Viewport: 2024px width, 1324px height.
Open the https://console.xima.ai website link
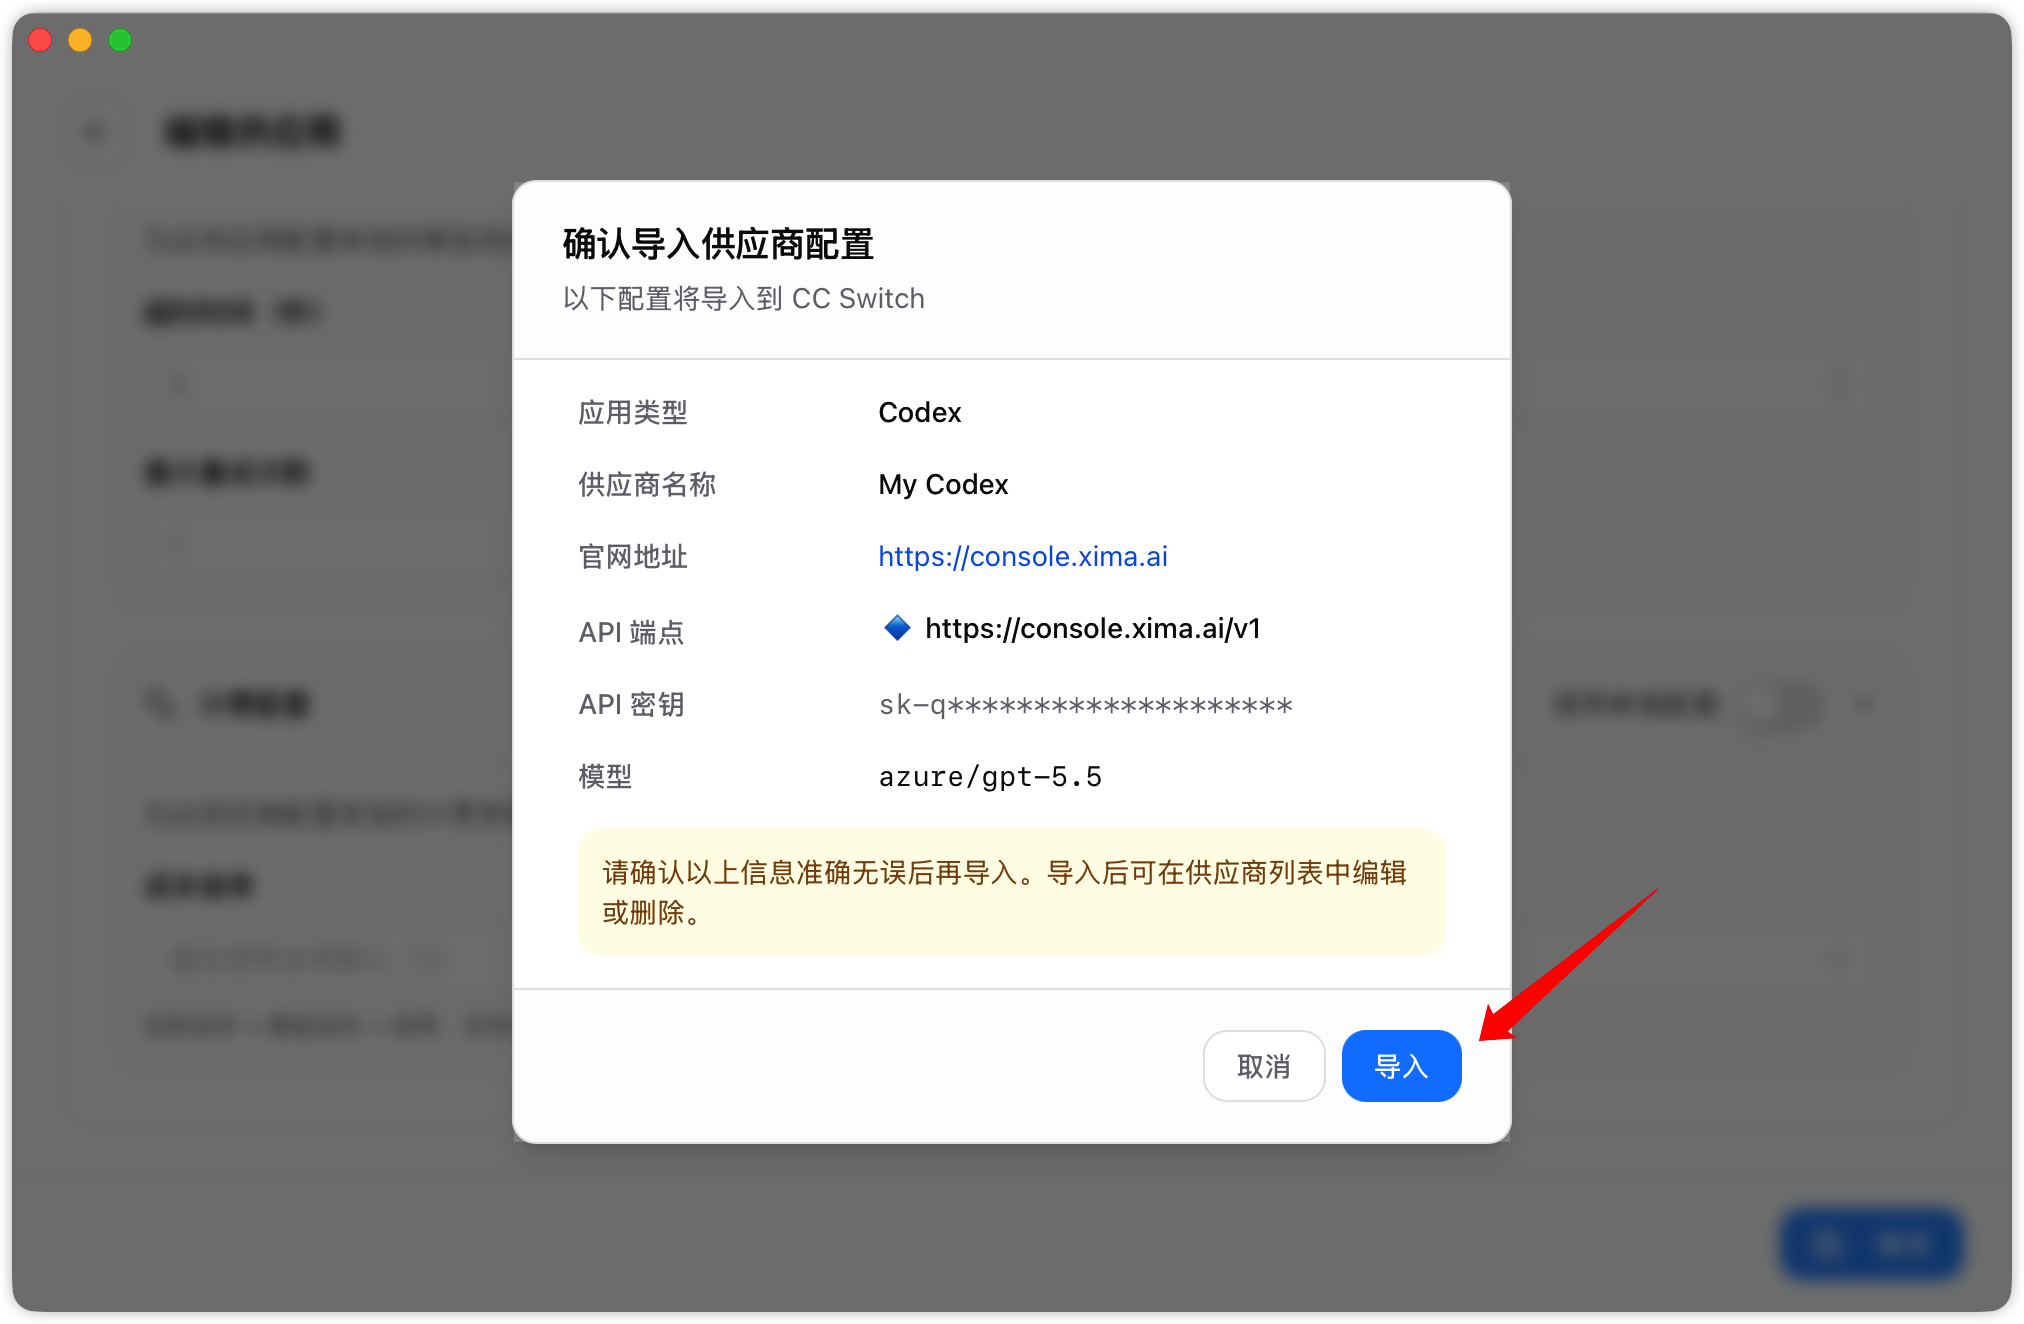click(x=1022, y=556)
